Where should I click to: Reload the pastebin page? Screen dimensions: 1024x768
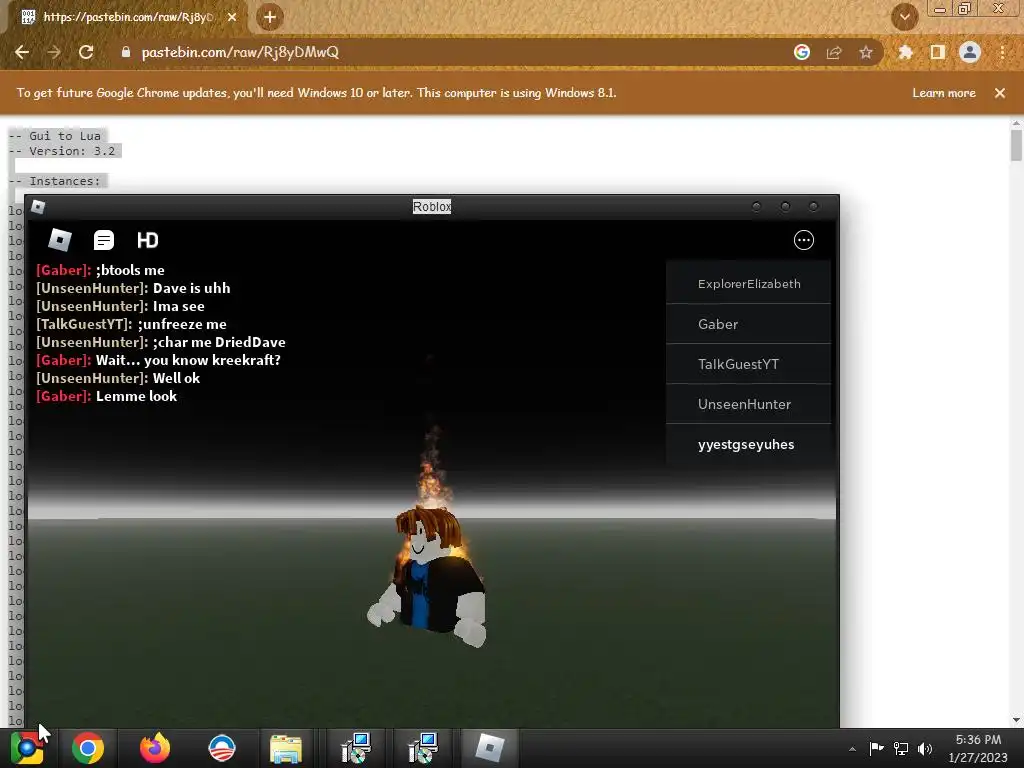coord(86,52)
